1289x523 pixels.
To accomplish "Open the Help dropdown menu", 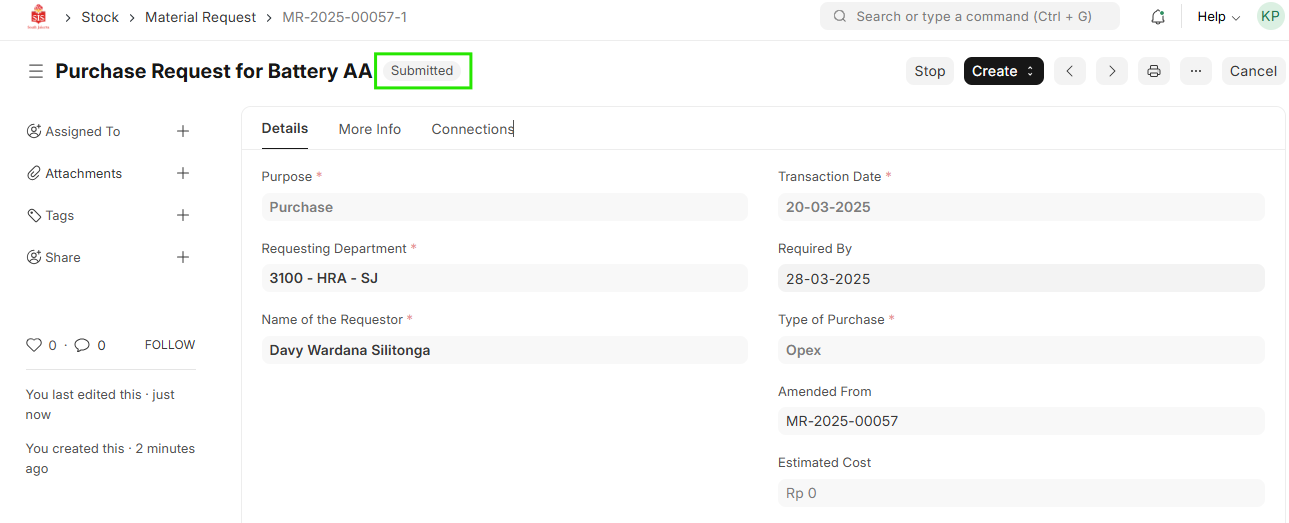I will point(1218,17).
